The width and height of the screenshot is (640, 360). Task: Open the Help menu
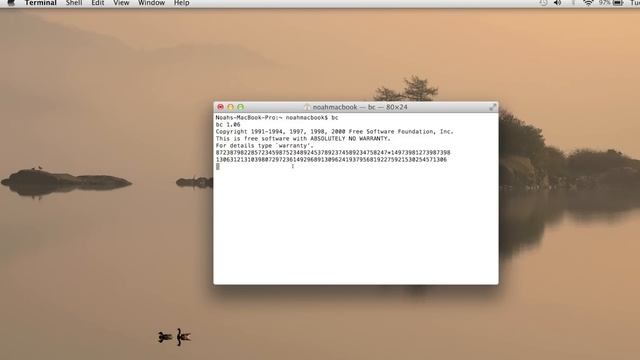coord(182,3)
